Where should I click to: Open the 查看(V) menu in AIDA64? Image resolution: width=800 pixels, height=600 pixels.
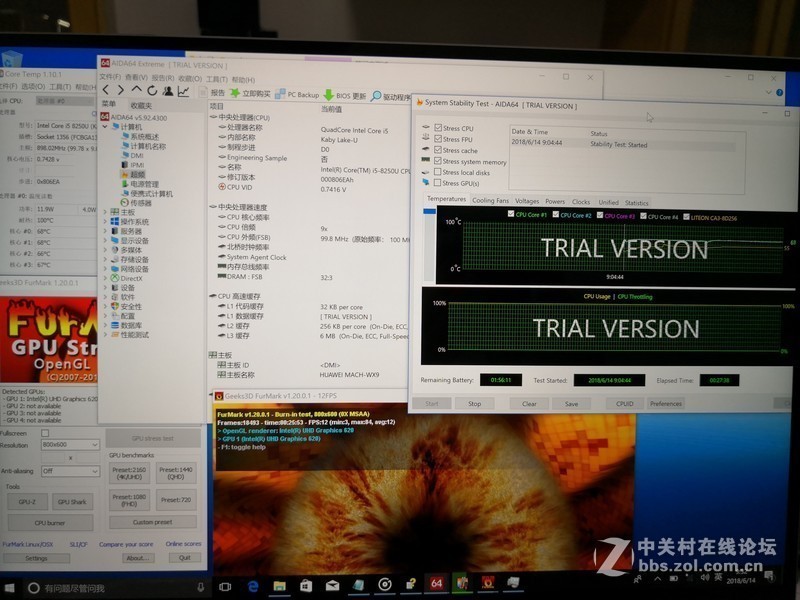(136, 77)
